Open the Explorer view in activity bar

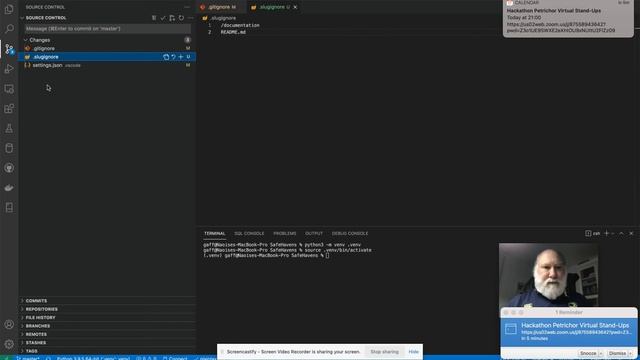coord(9,9)
